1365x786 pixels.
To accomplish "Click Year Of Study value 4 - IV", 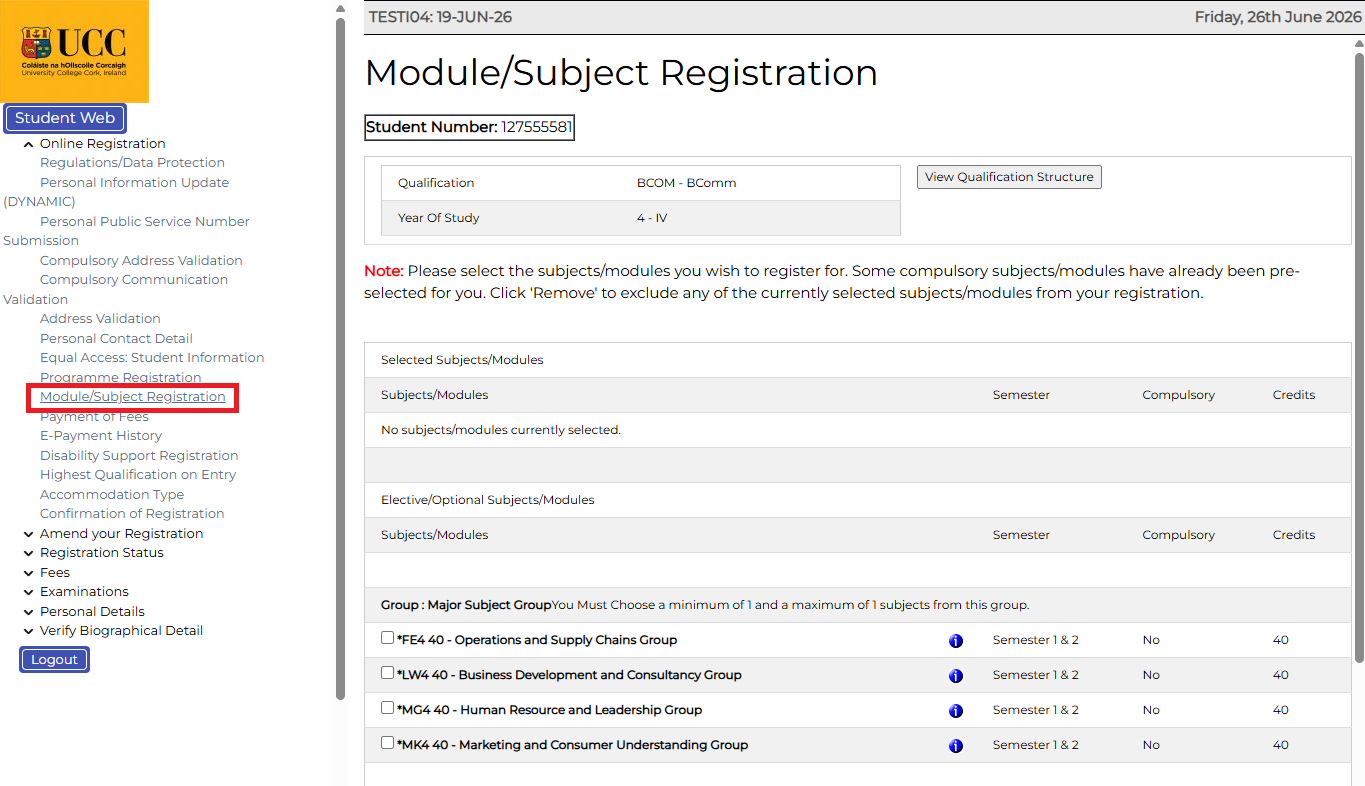I will click(652, 218).
